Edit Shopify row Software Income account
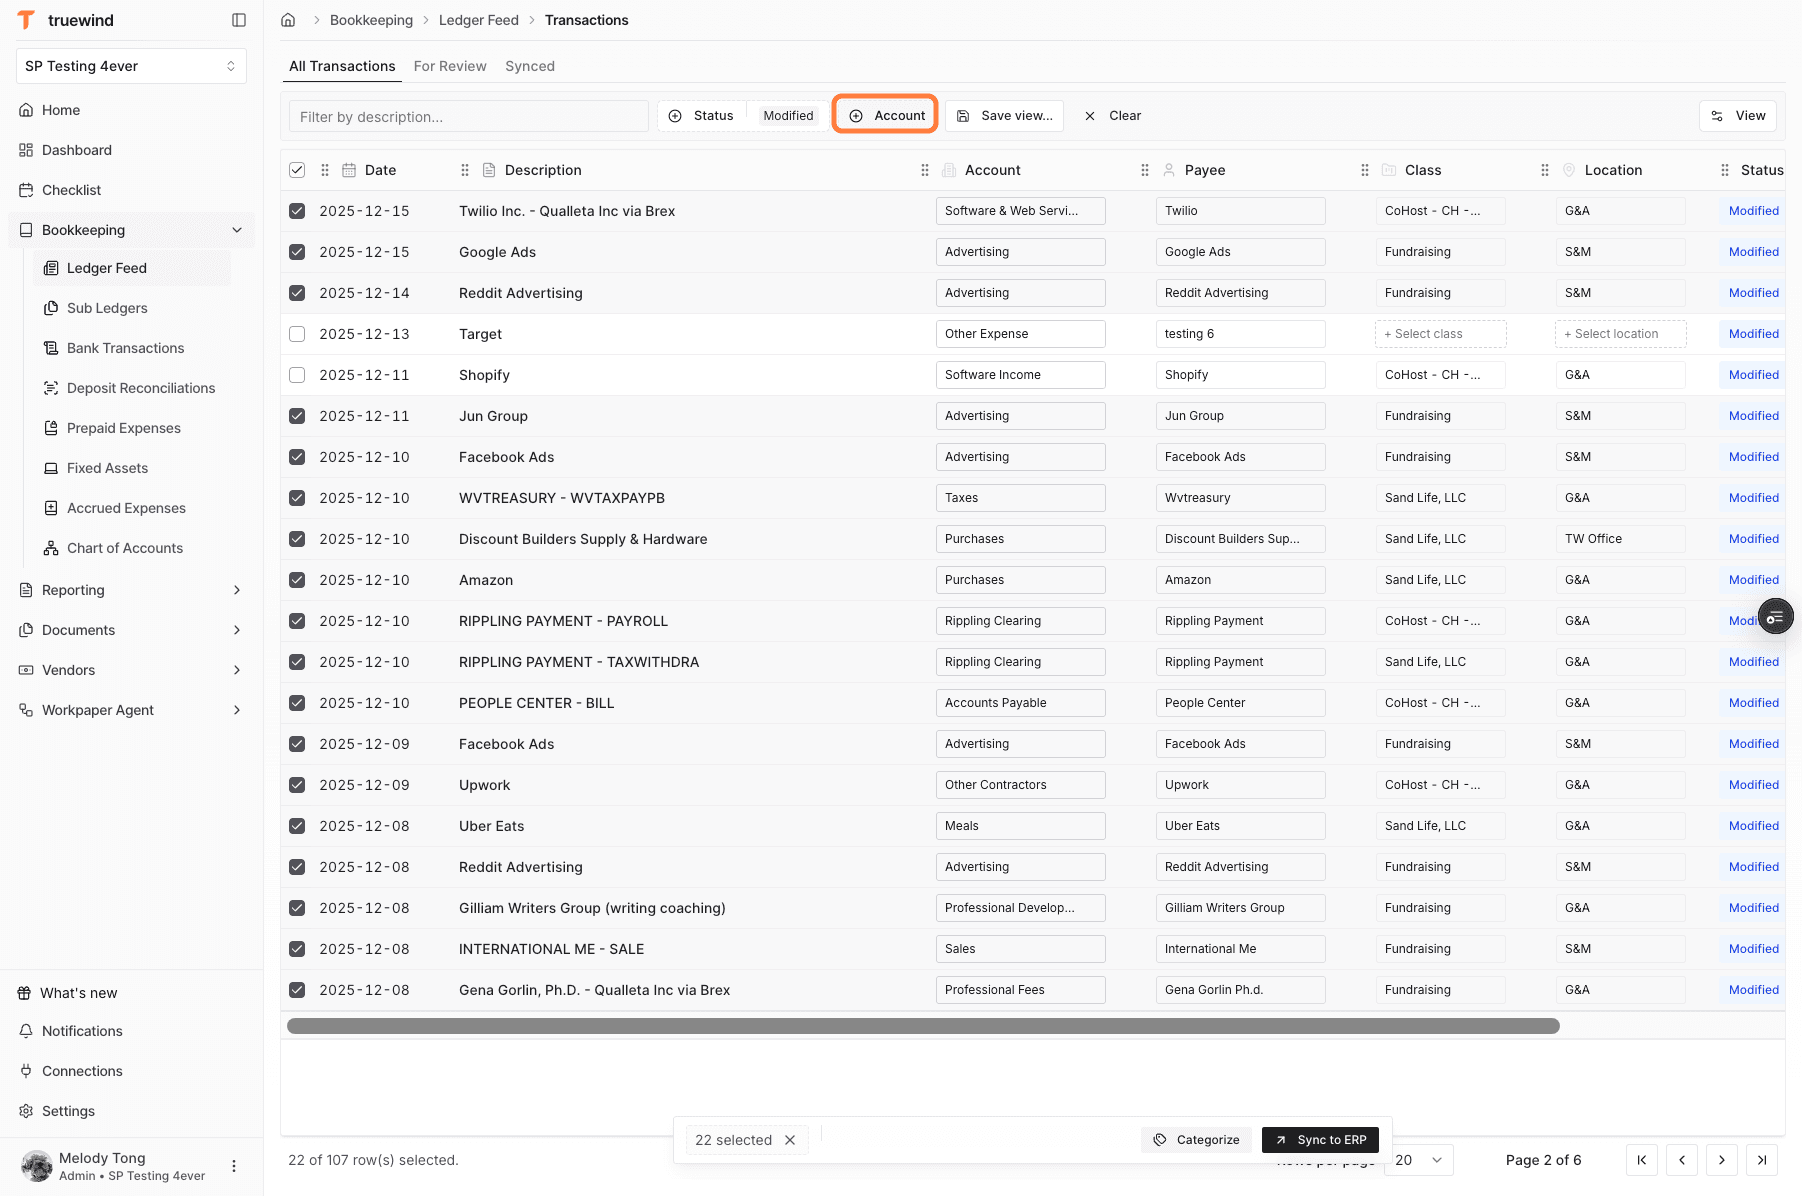 (1020, 375)
